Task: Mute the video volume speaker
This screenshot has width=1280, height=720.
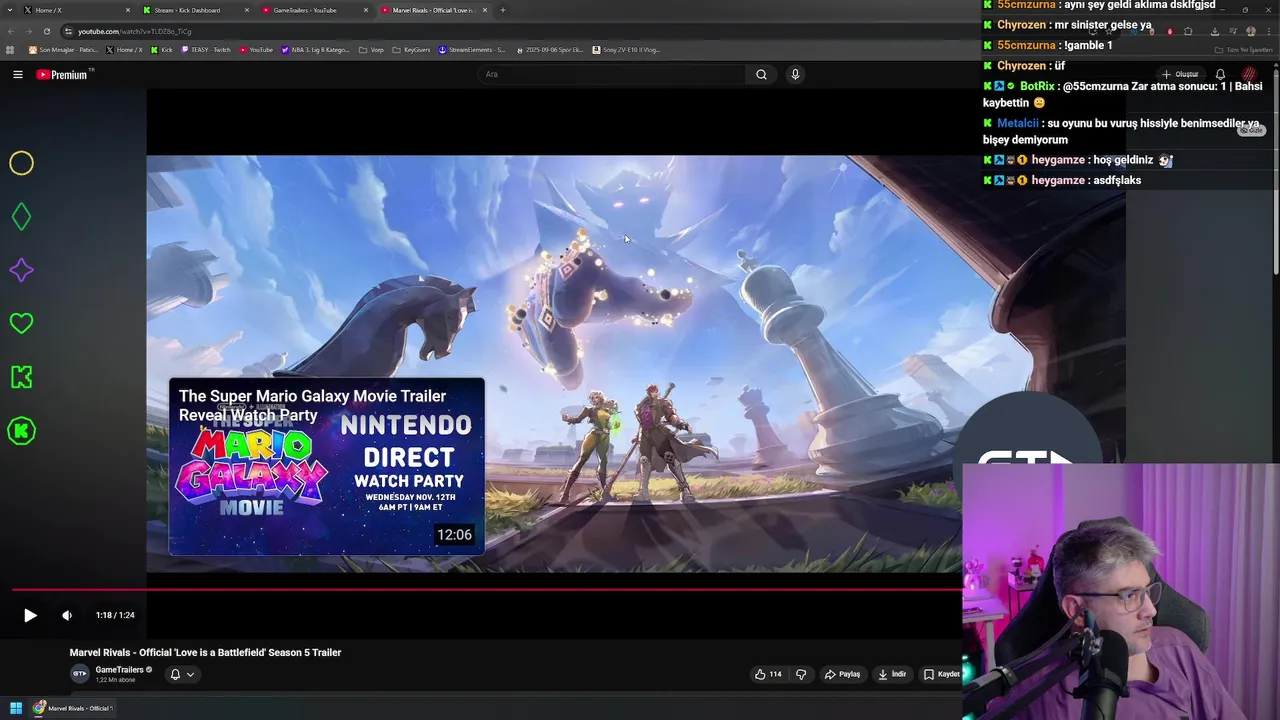Action: coord(67,615)
